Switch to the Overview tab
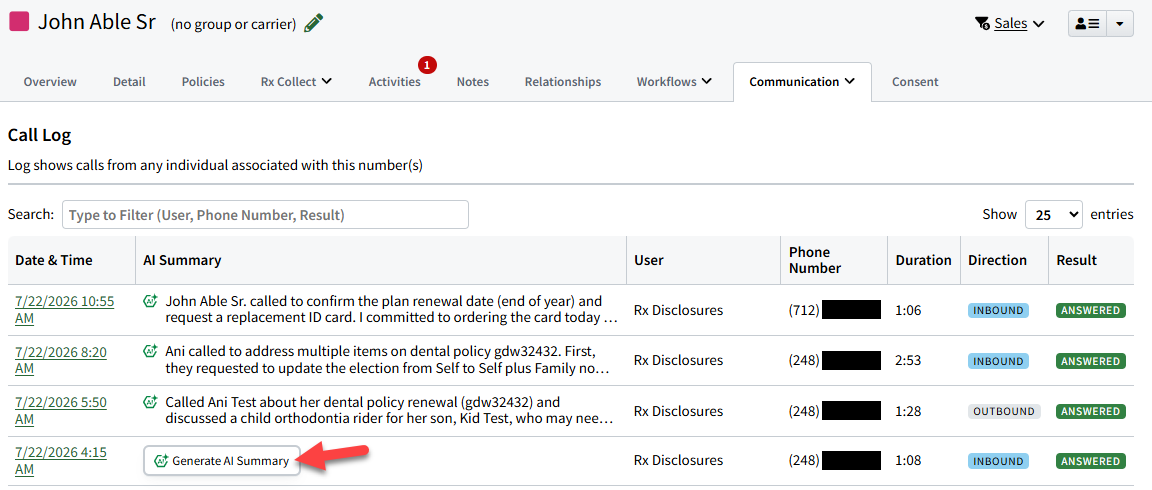Screen dimensions: 1152x490 click(50, 82)
